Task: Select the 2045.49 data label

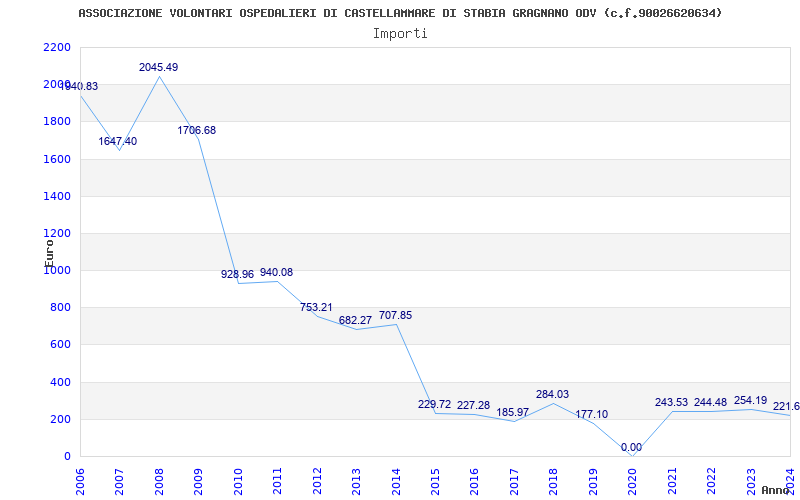Action: coord(159,67)
